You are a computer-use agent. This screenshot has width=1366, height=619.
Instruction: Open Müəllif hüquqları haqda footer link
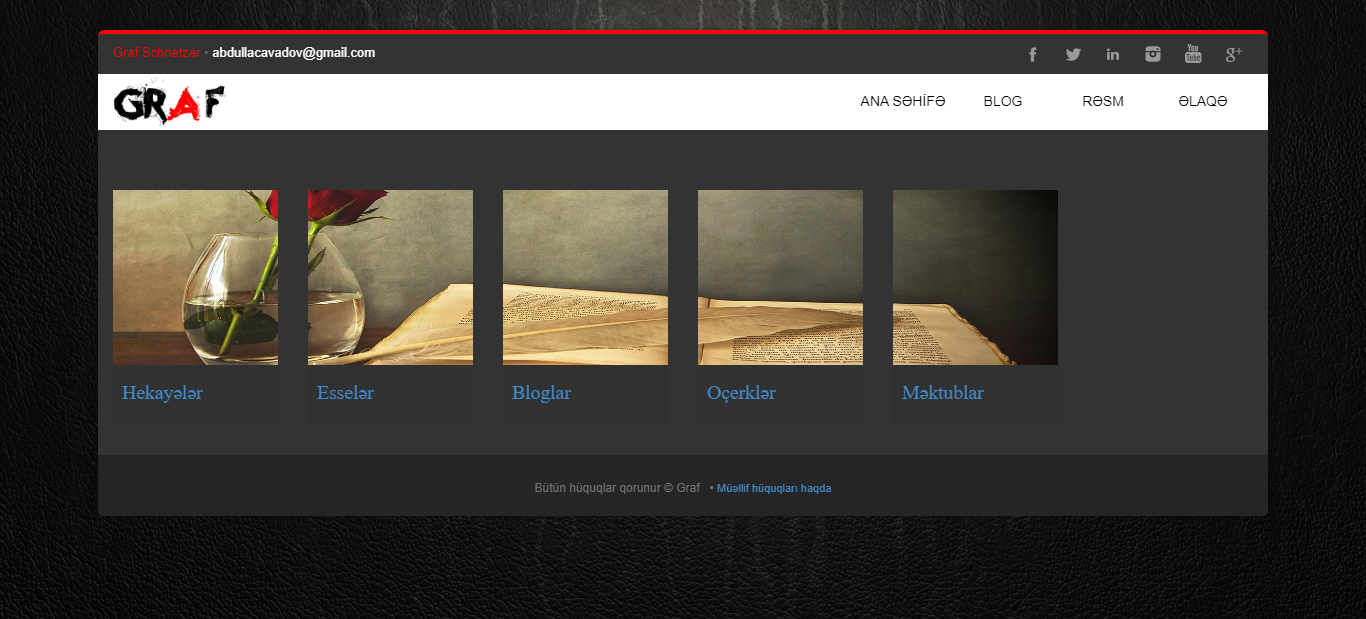coord(774,488)
